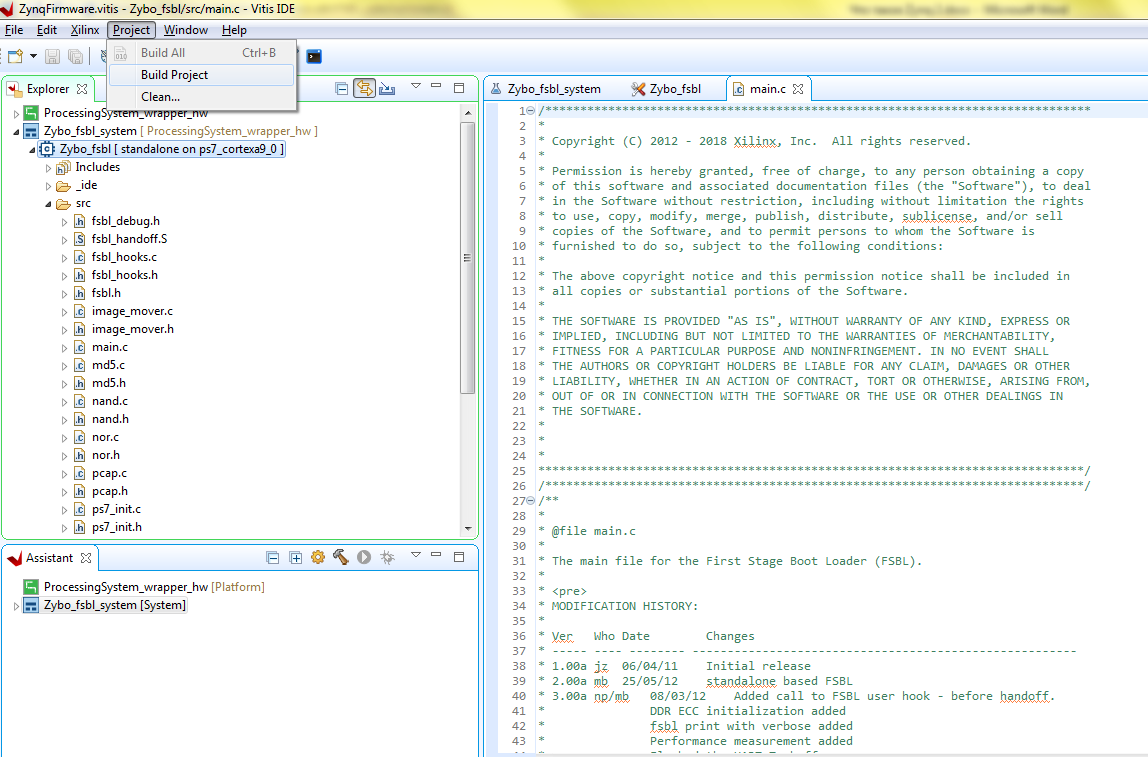Collapse the src folder
Image resolution: width=1148 pixels, height=757 pixels.
pos(48,204)
